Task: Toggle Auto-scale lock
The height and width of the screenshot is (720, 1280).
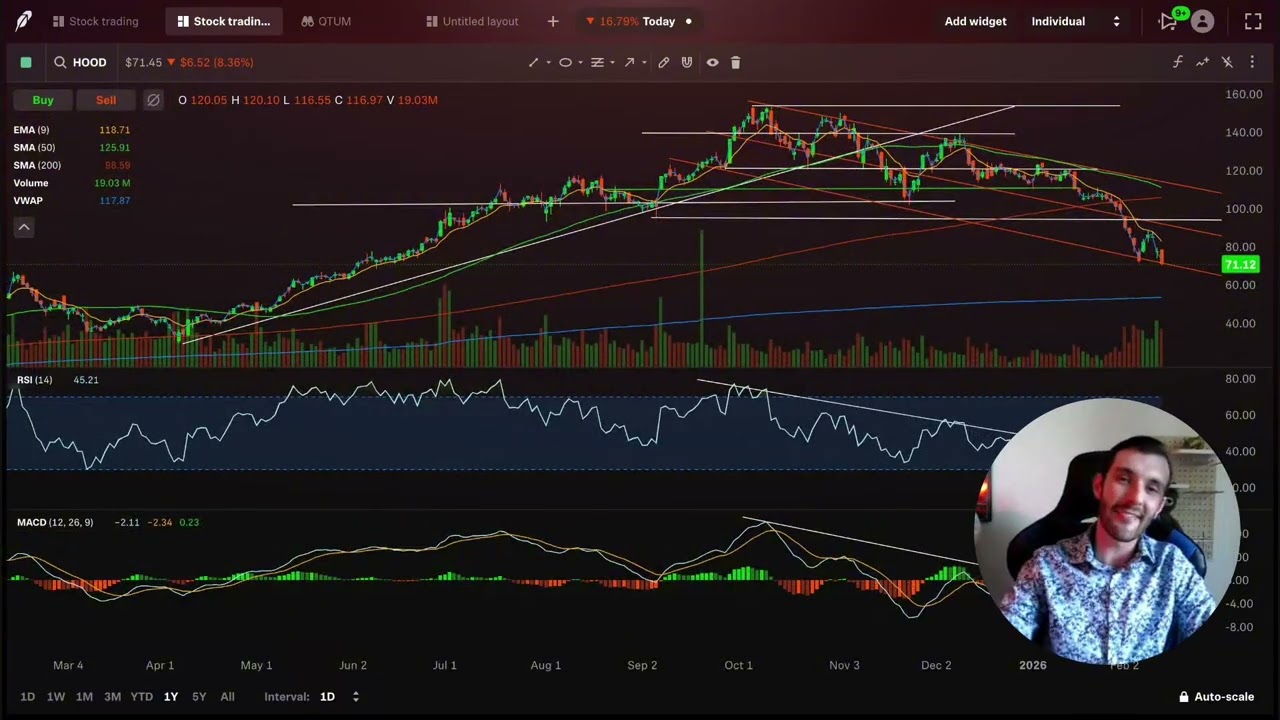Action: (1216, 696)
